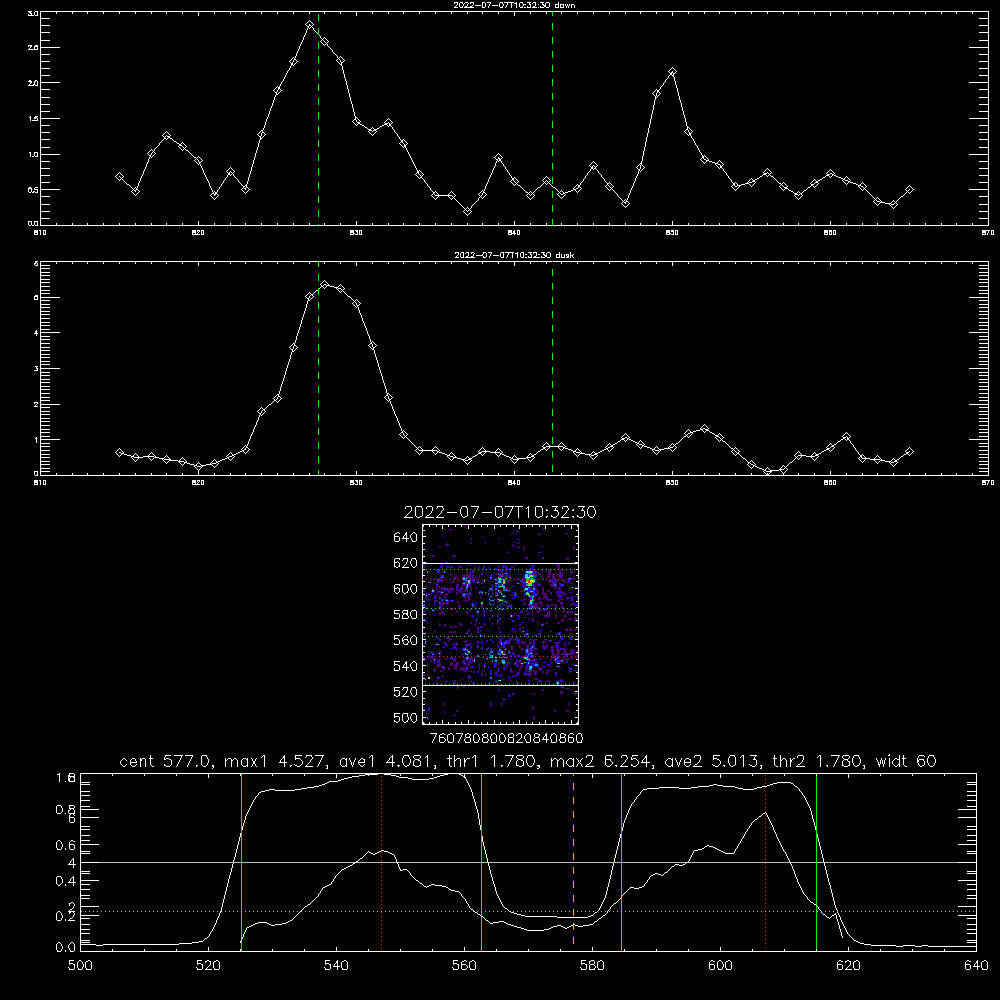Select the 'widt 60' value in stats line
The width and height of the screenshot is (1000, 1000).
pyautogui.click(x=906, y=761)
